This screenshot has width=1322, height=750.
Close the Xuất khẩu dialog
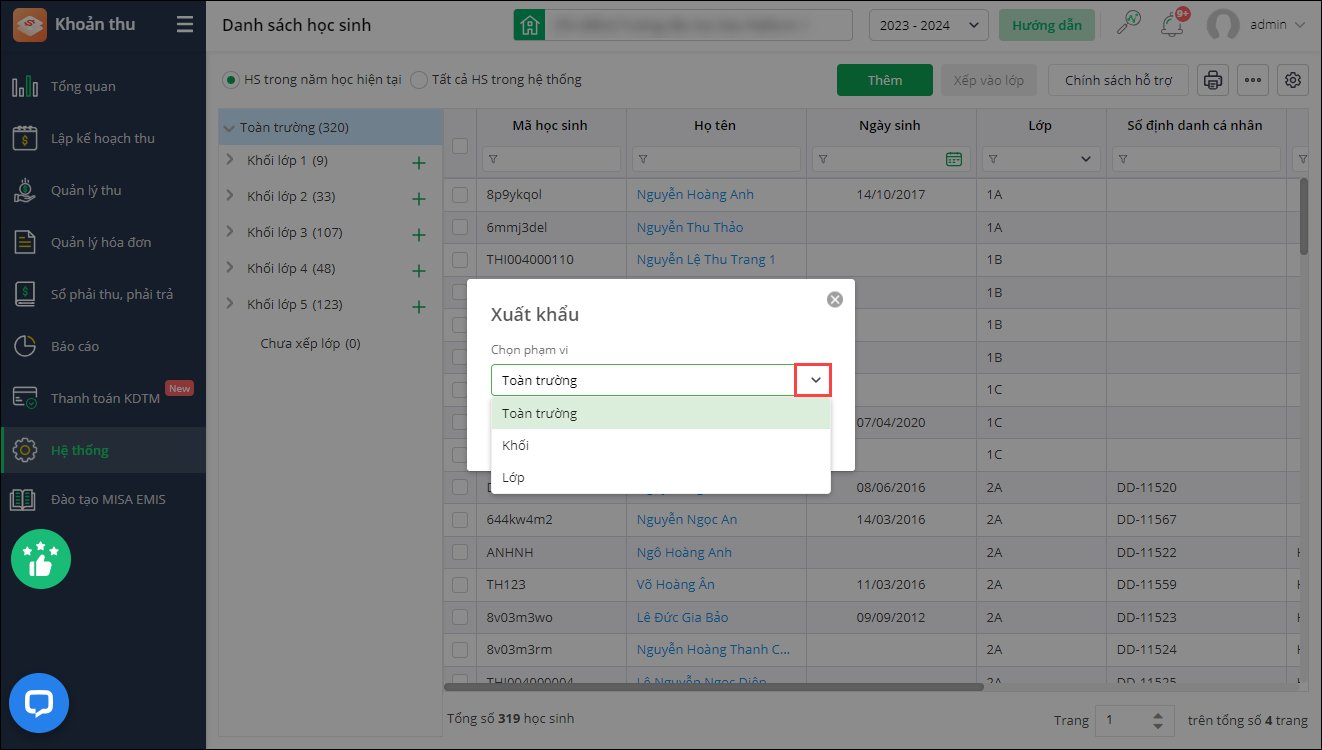tap(835, 299)
